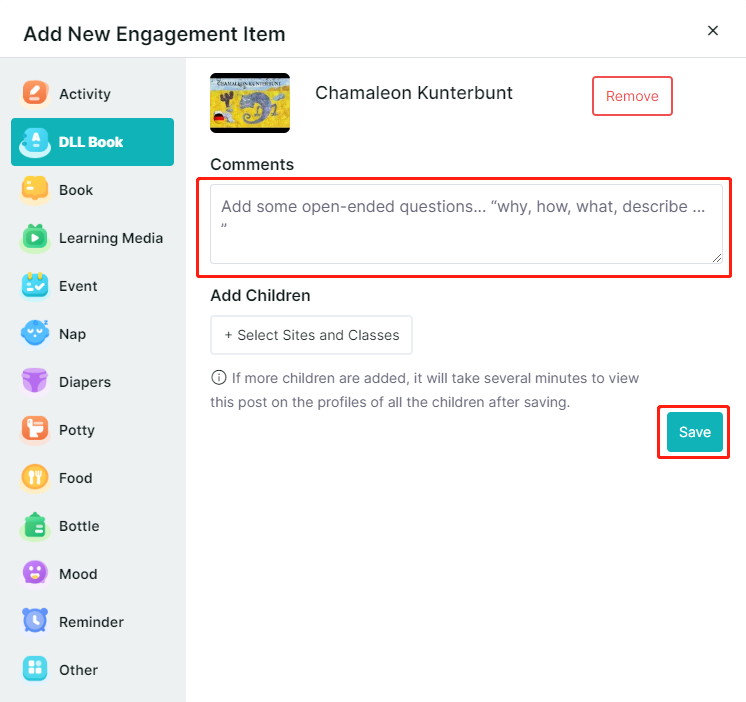
Task: Switch to the DLL Book tab
Action: click(92, 142)
